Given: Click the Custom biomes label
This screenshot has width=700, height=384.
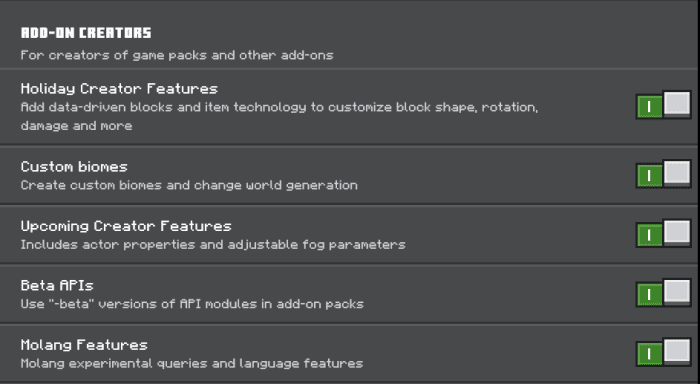Looking at the screenshot, I should [x=74, y=167].
